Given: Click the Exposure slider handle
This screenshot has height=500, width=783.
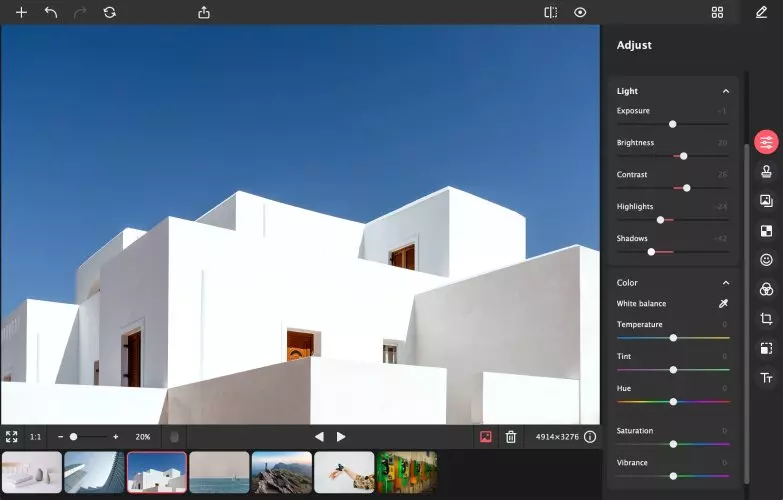Looking at the screenshot, I should (673, 124).
